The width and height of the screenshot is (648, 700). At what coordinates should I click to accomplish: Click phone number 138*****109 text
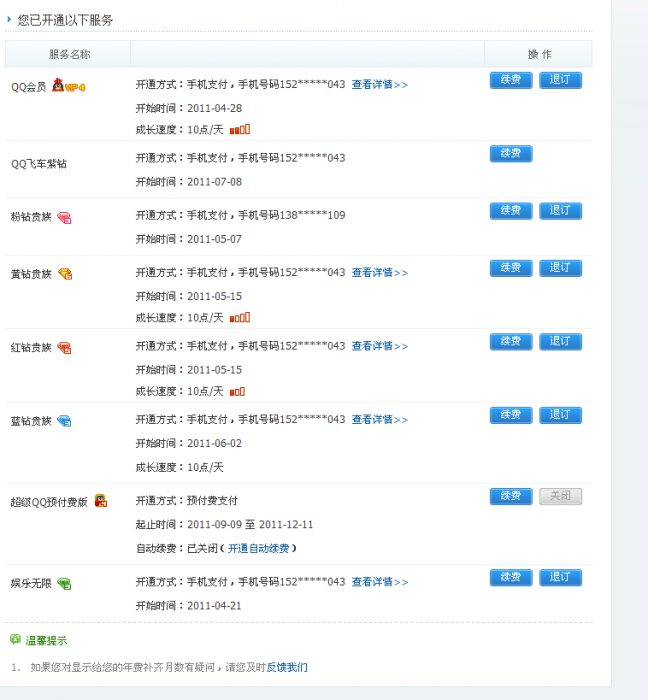(312, 215)
